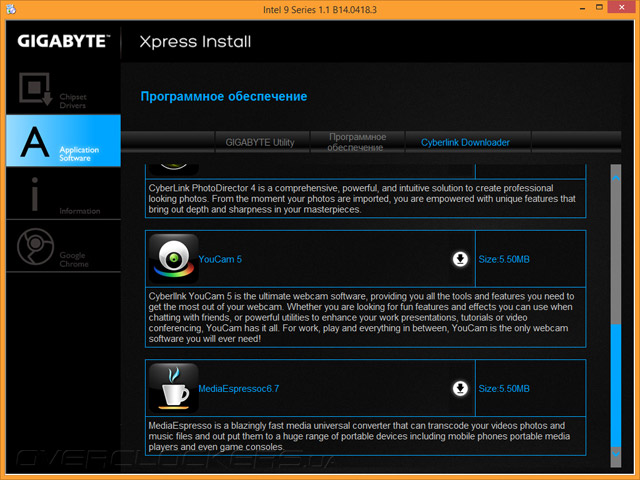Download YouCam 5 with arrow icon
Screen dimensions: 640x480
pyautogui.click(x=460, y=259)
